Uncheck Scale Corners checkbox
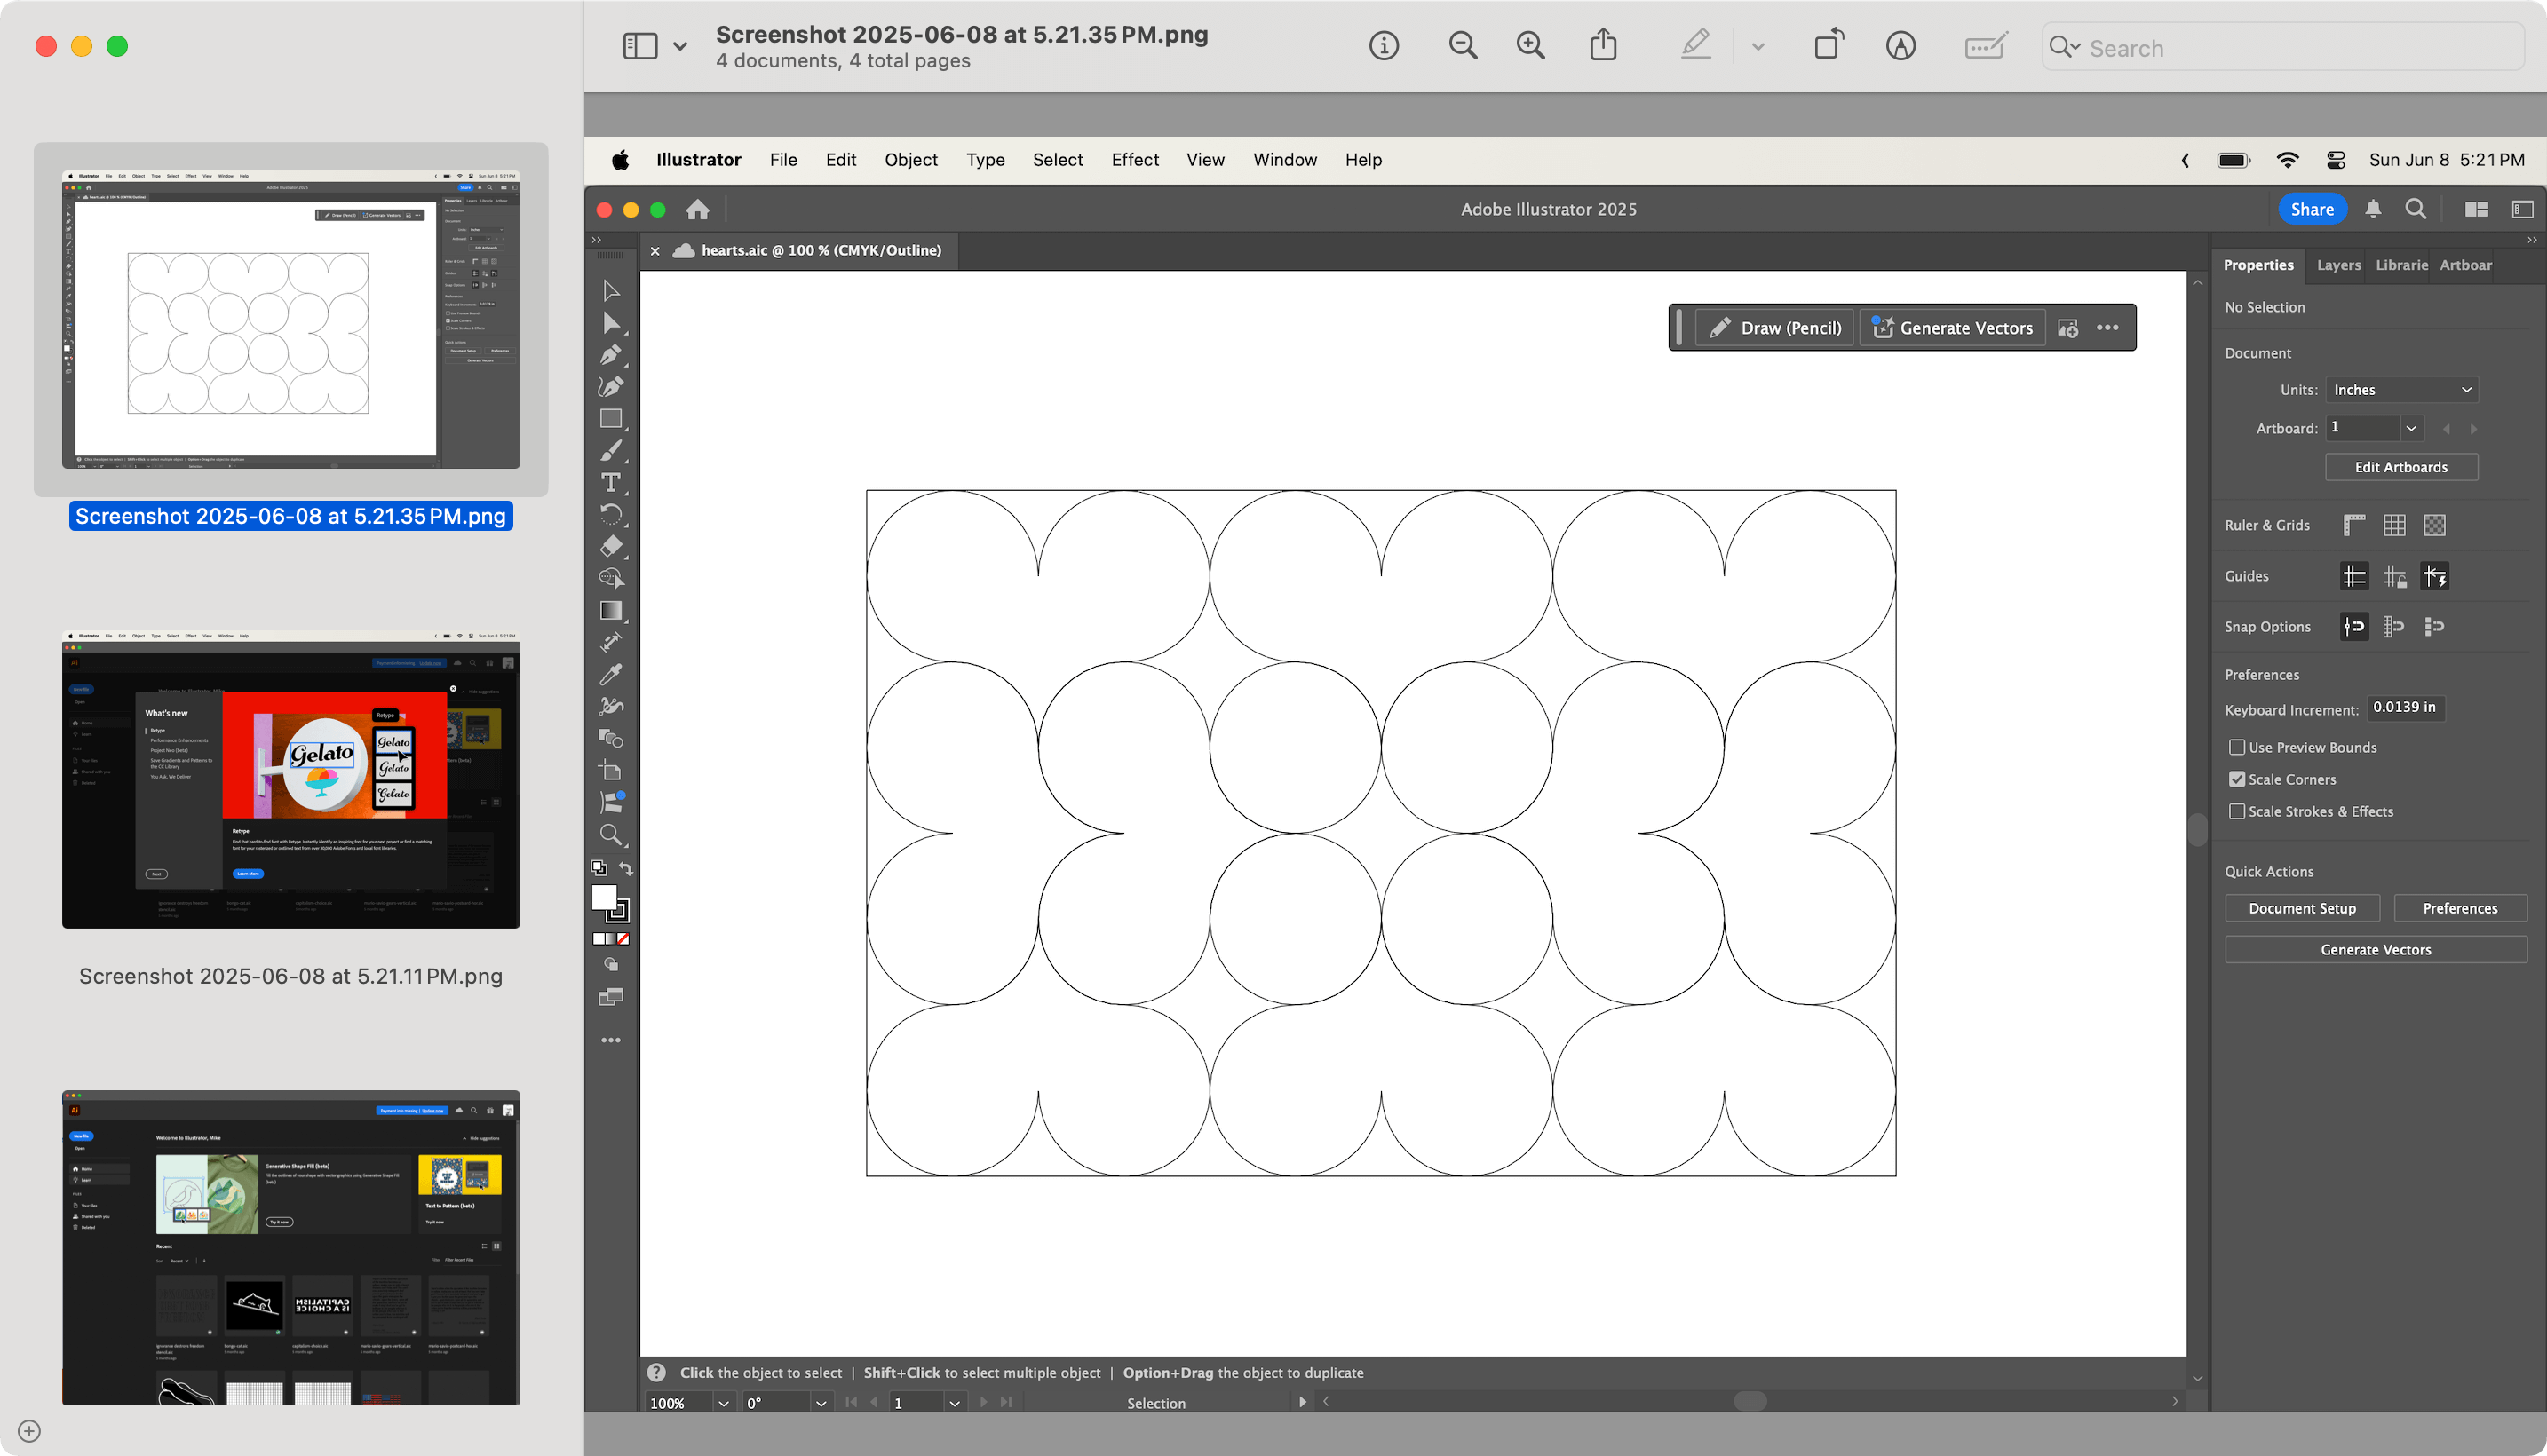 (2237, 779)
